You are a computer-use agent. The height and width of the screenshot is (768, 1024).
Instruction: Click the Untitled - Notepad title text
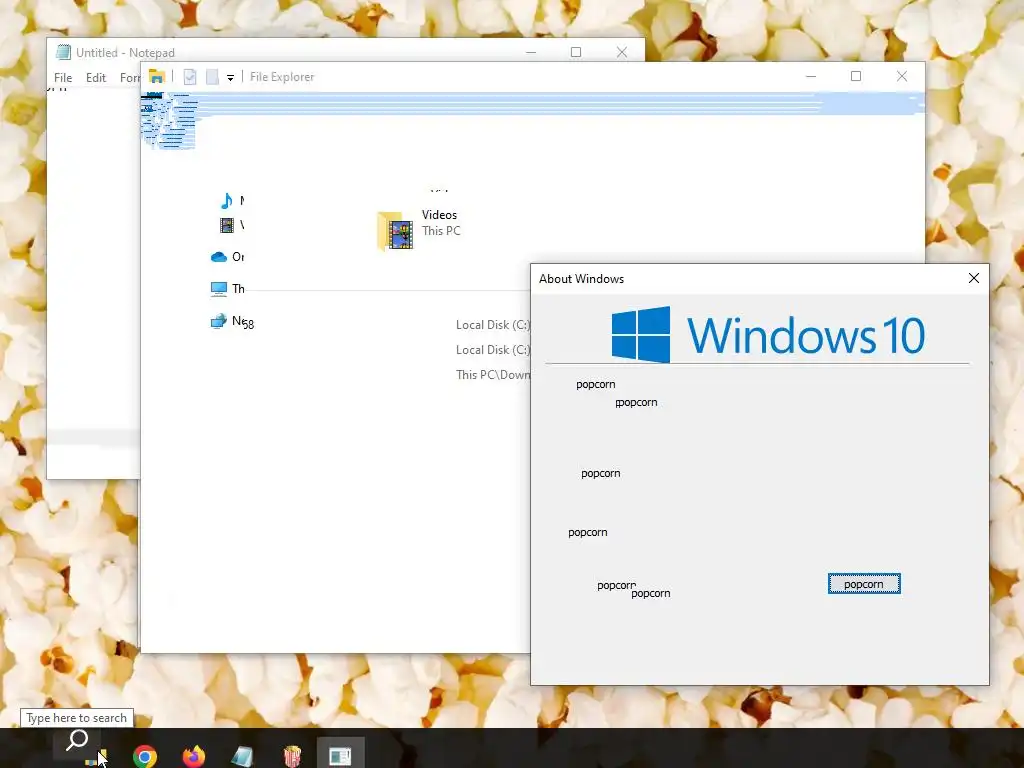tap(125, 53)
